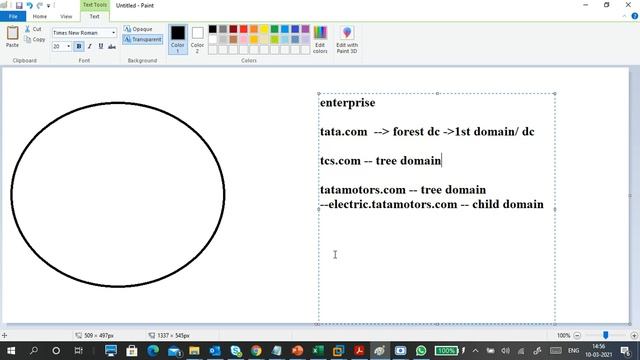Pick the green color swatch

(274, 29)
